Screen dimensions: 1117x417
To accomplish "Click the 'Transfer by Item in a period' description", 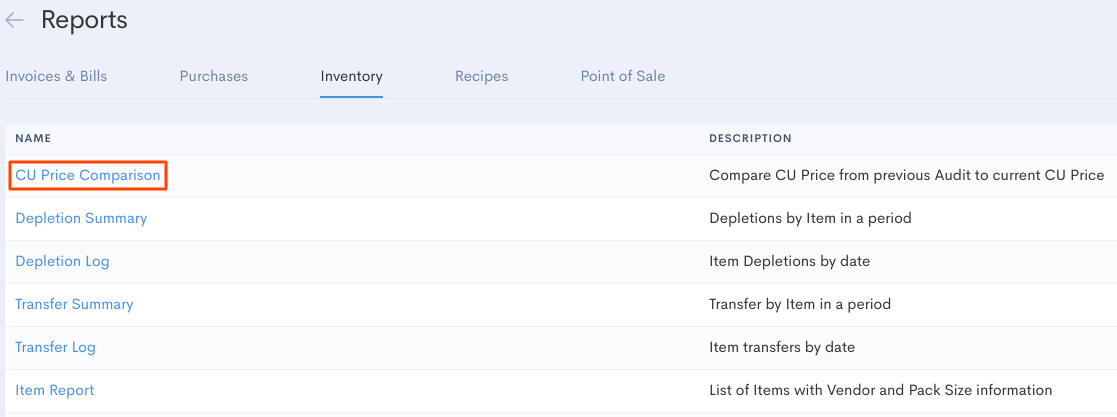I will pos(800,304).
